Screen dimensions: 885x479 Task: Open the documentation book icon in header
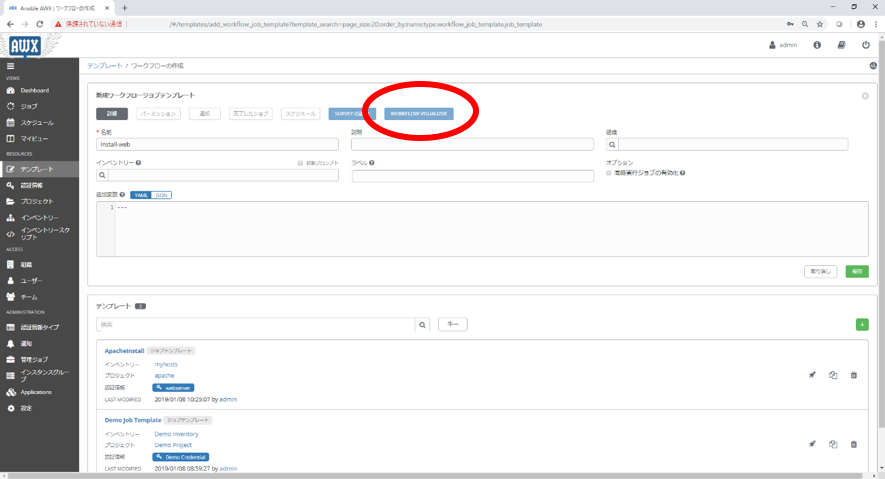[x=841, y=45]
